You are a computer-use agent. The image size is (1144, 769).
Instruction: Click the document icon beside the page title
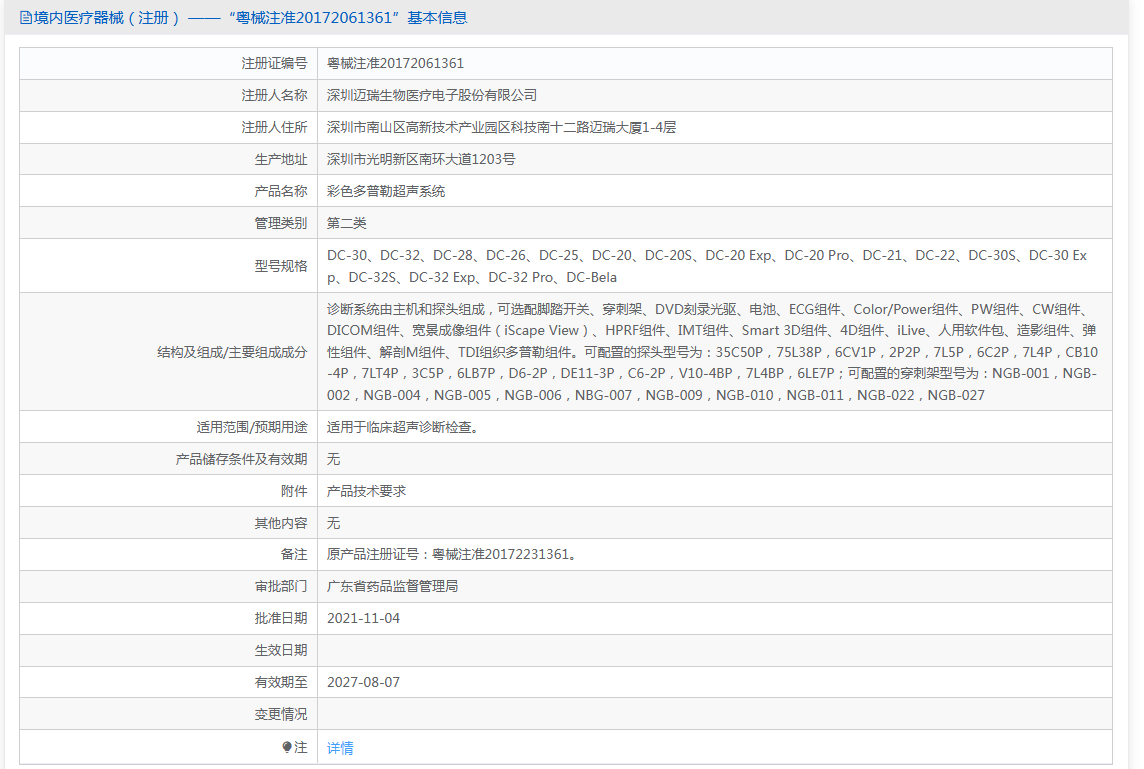click(x=26, y=18)
